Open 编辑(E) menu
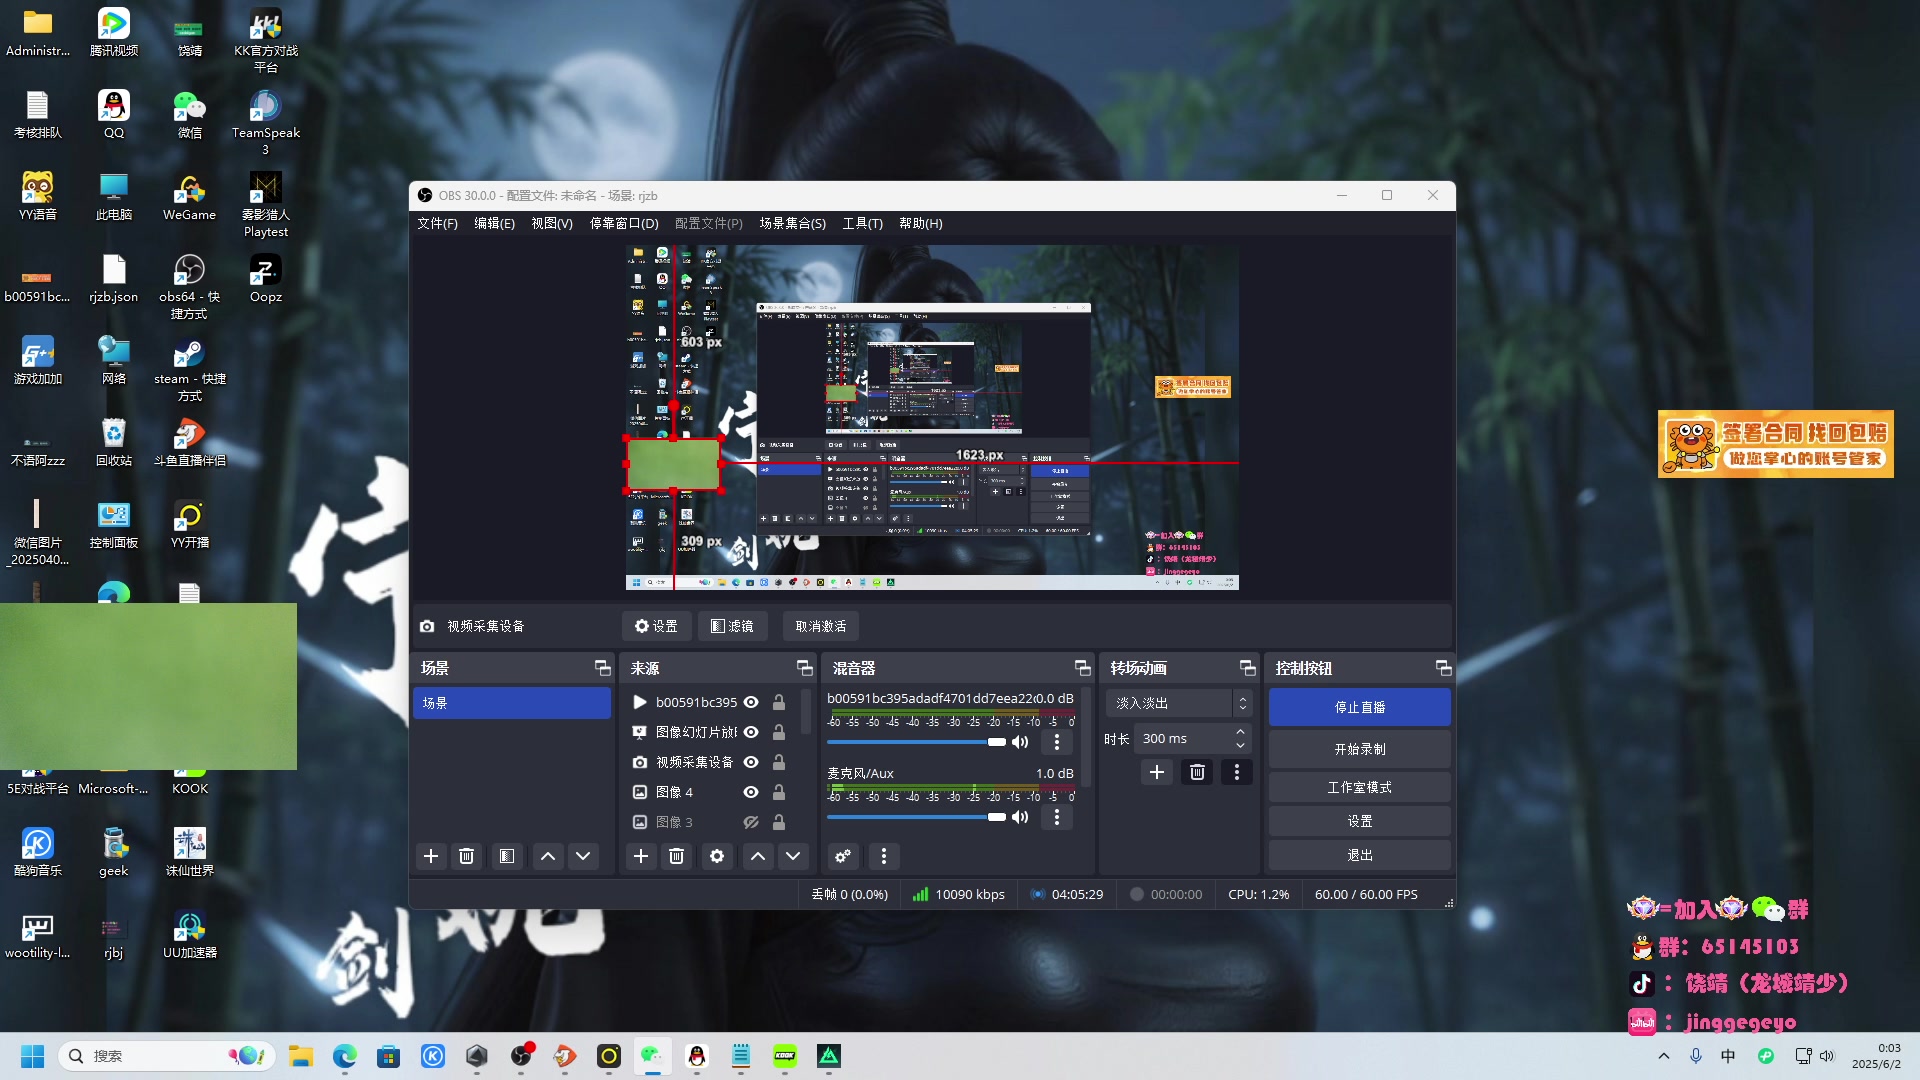This screenshot has width=1920, height=1080. click(x=494, y=223)
